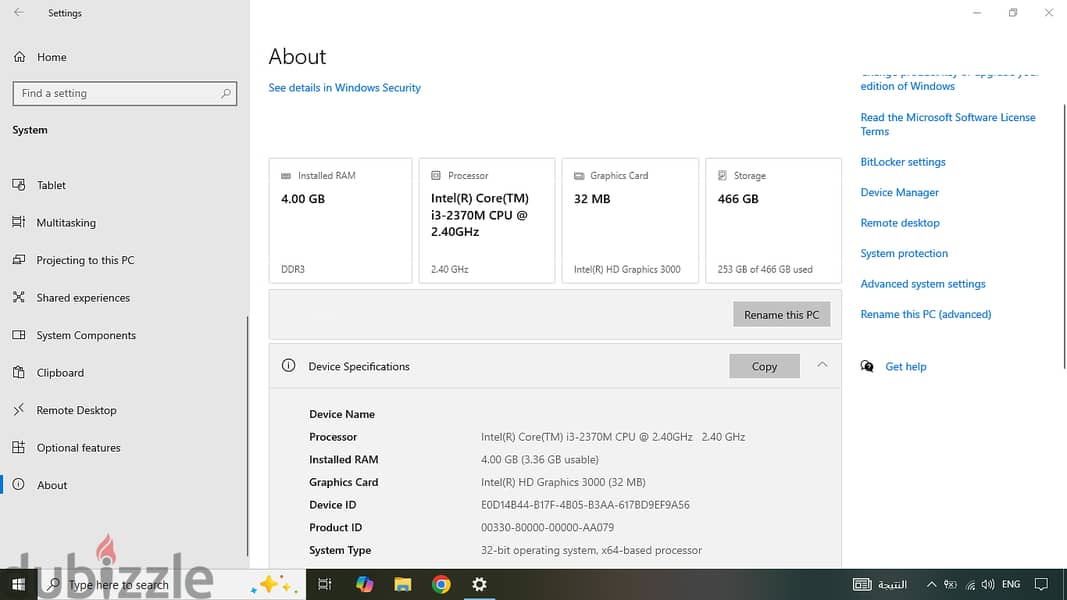1067x600 pixels.
Task: Open System protection link
Action: (904, 253)
